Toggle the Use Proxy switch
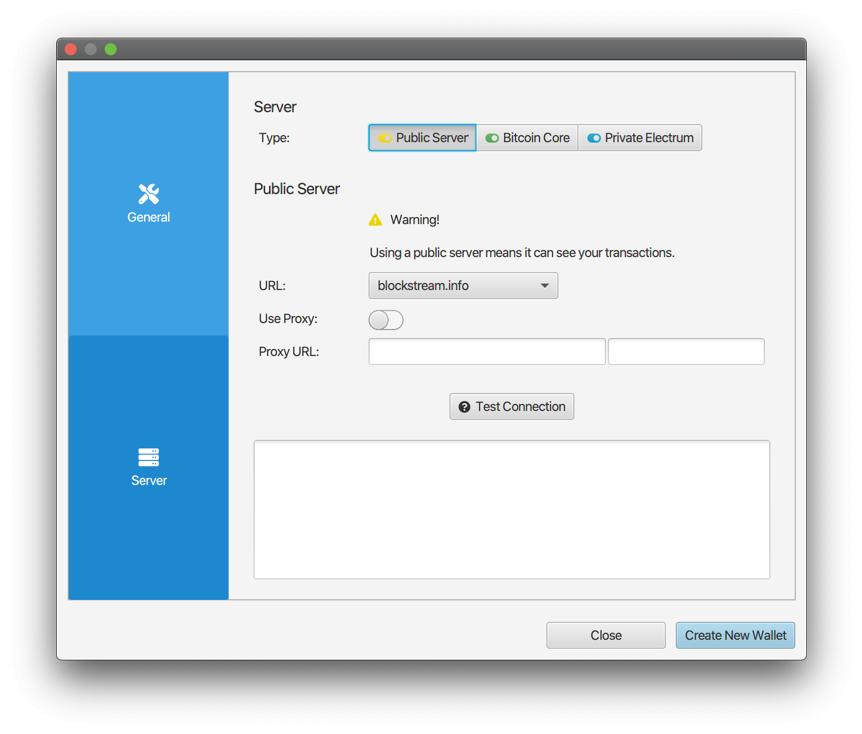The height and width of the screenshot is (734, 862). coord(386,319)
